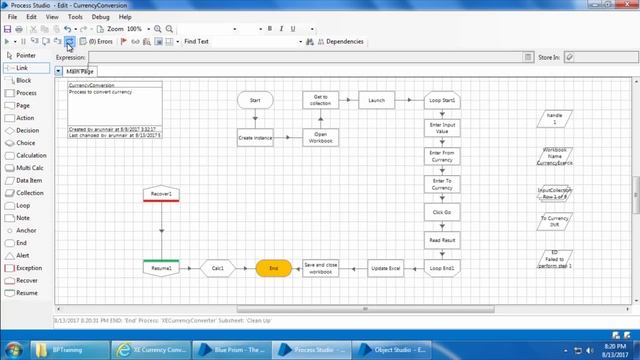This screenshot has height=360, width=640.
Task: Toggle bold formatting
Action: 270,29
